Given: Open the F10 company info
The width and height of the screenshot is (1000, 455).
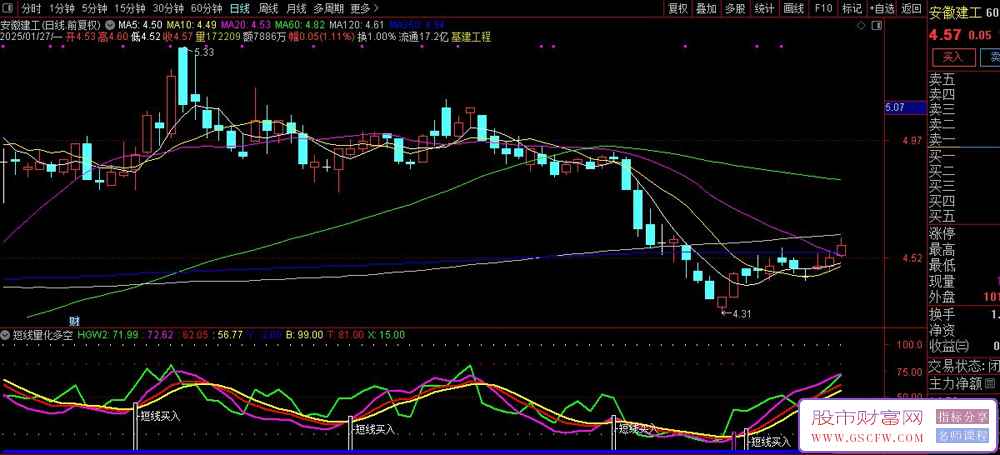Looking at the screenshot, I should tap(823, 8).
